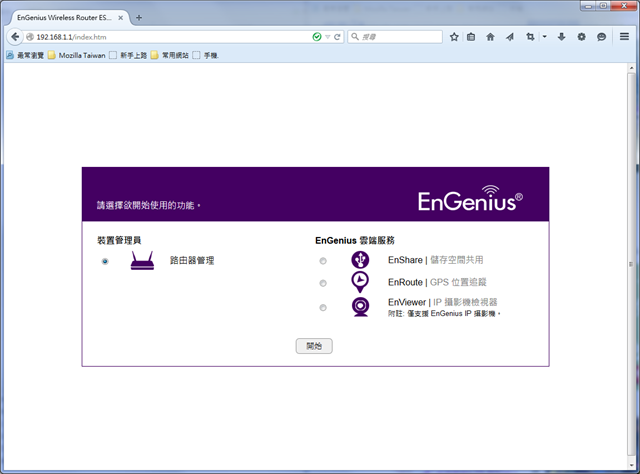Click the EnRoute GPS pin icon
This screenshot has width=640, height=474.
click(360, 282)
